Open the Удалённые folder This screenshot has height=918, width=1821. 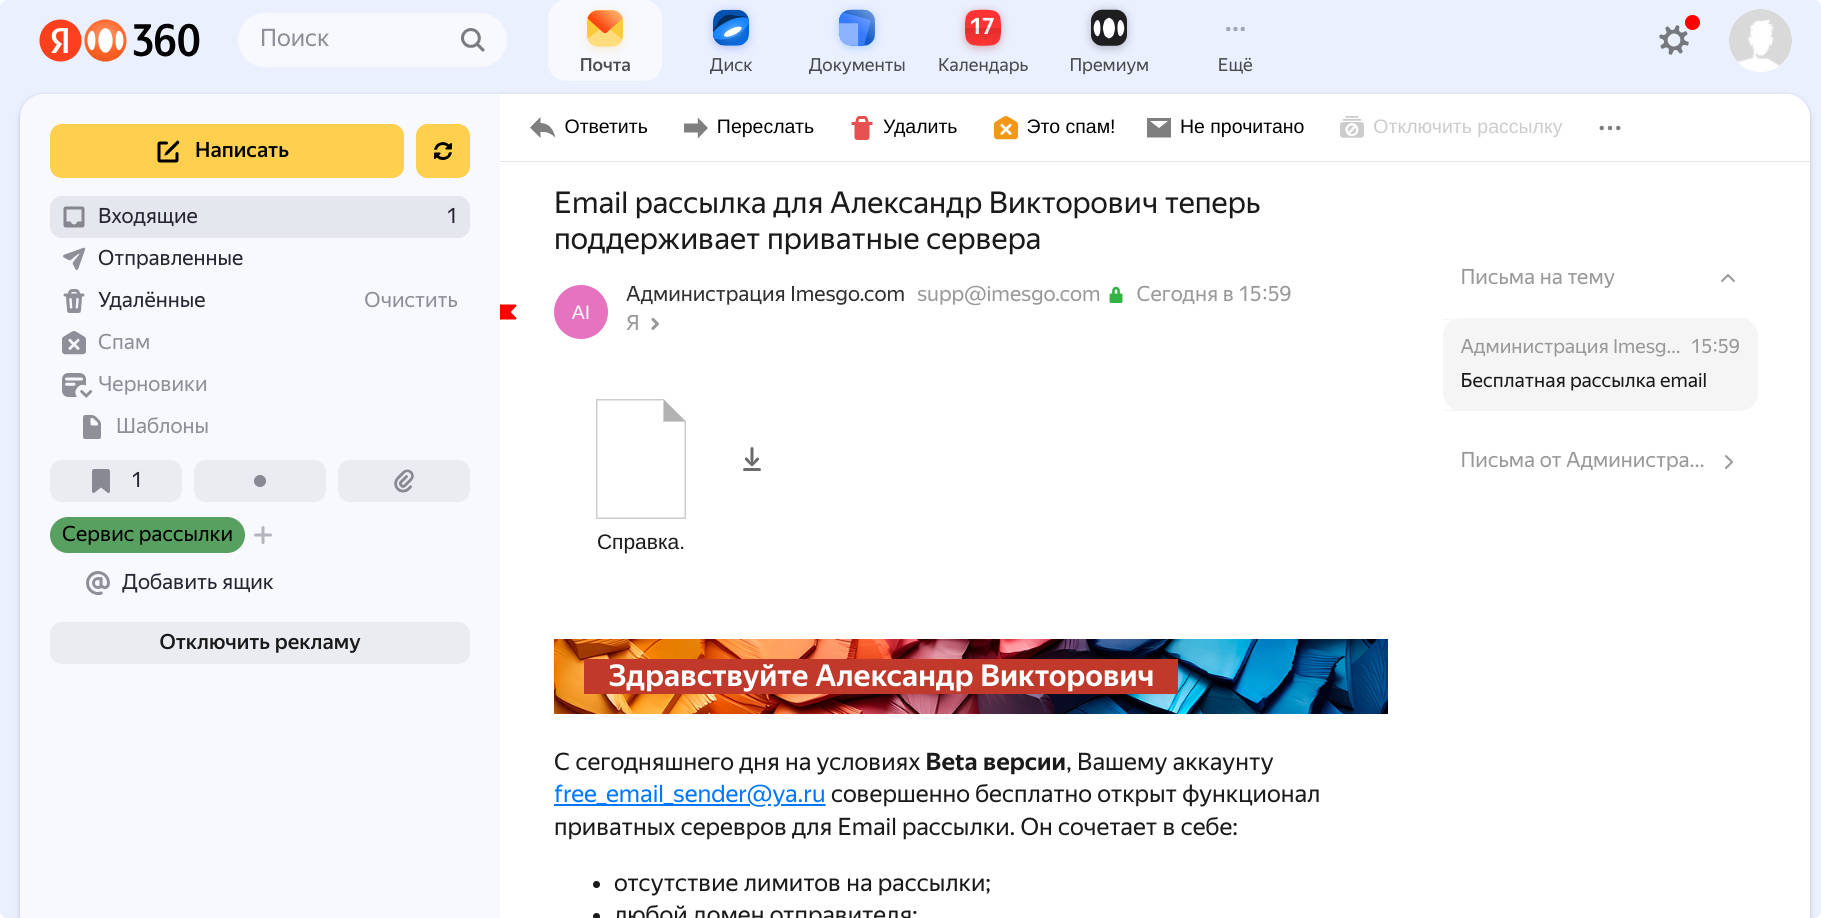(x=151, y=300)
